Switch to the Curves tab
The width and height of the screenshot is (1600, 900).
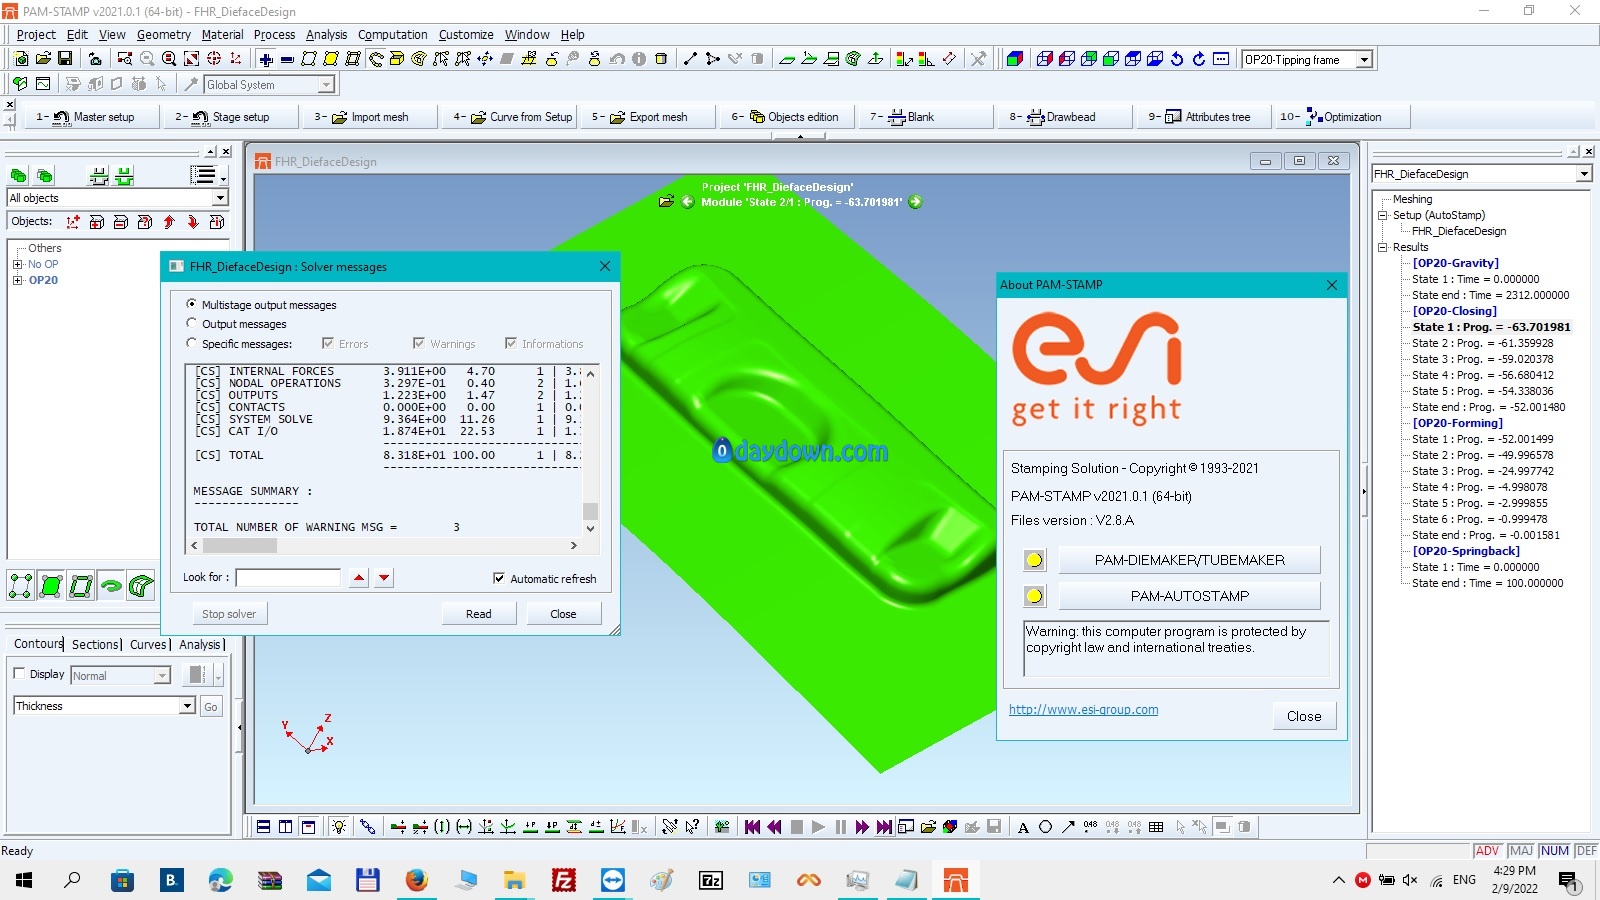(x=149, y=645)
